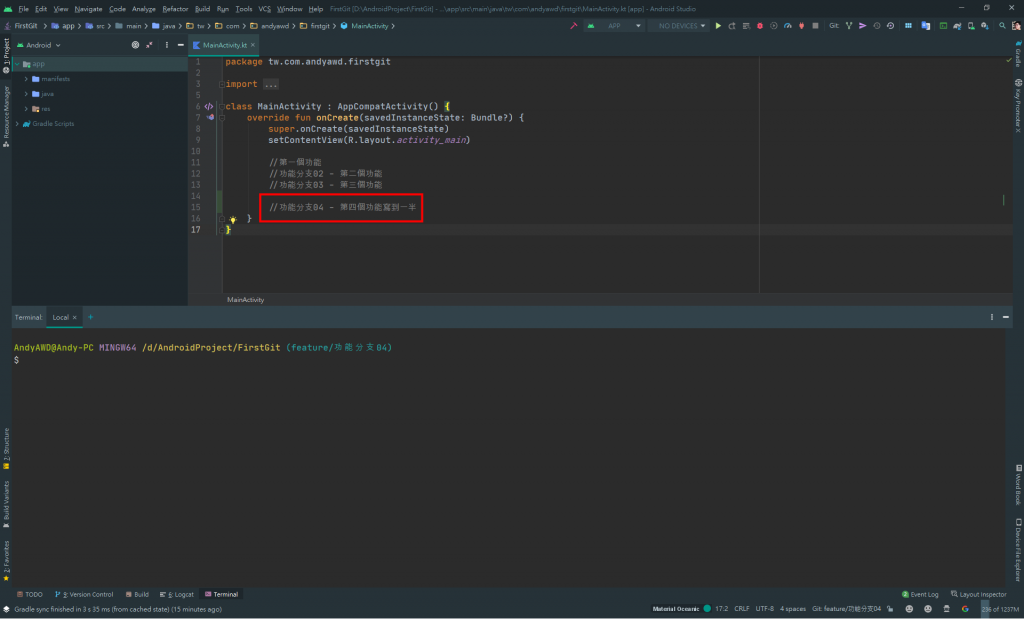Attach debugger to Android process icon
This screenshot has width=1024, height=619.
coord(801,26)
